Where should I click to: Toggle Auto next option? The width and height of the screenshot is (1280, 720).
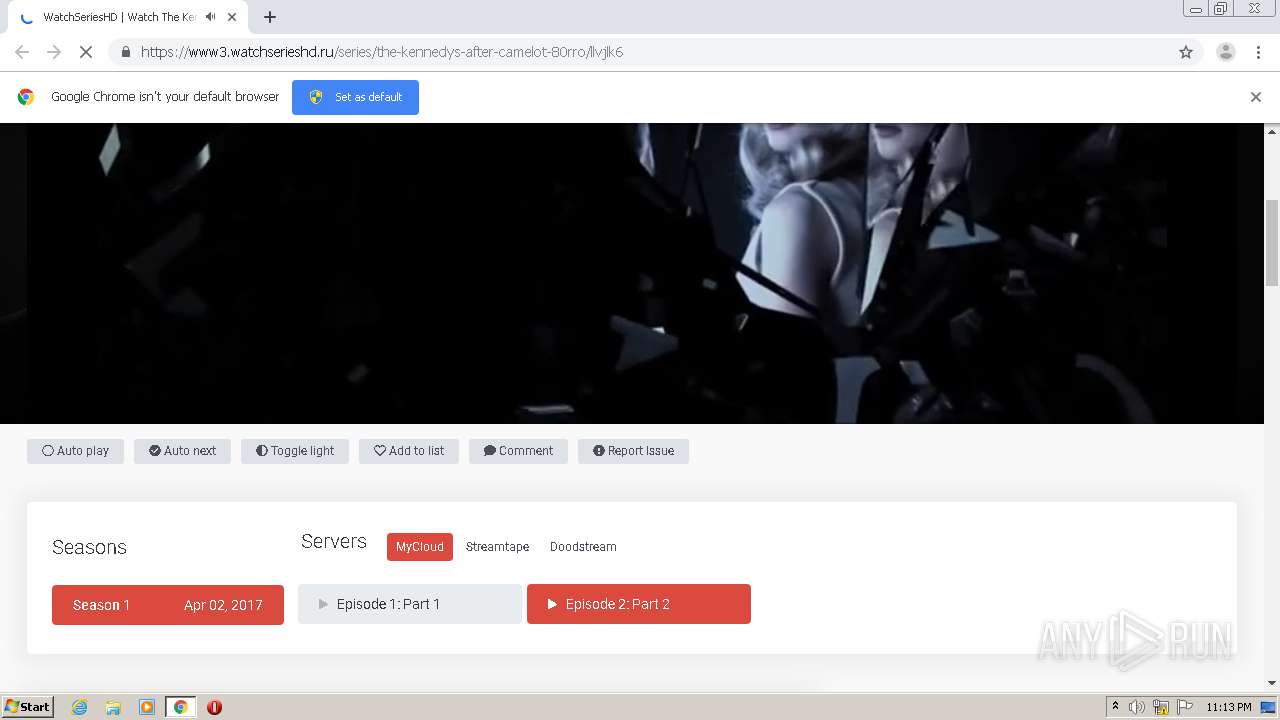182,451
